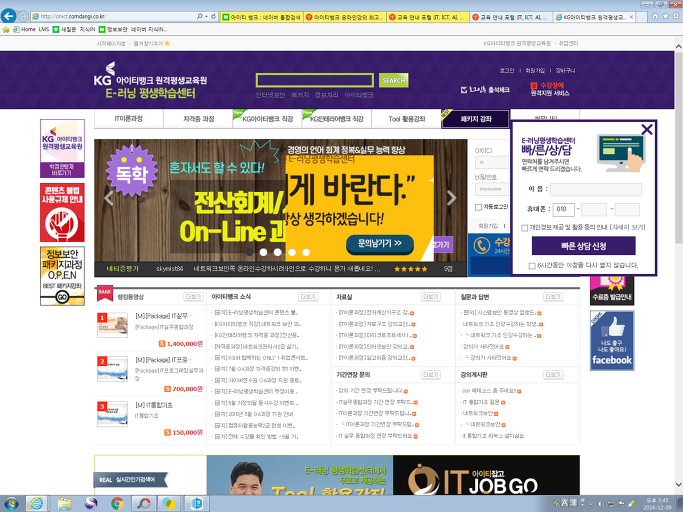Open Internet Explorer from the taskbar

37,504
